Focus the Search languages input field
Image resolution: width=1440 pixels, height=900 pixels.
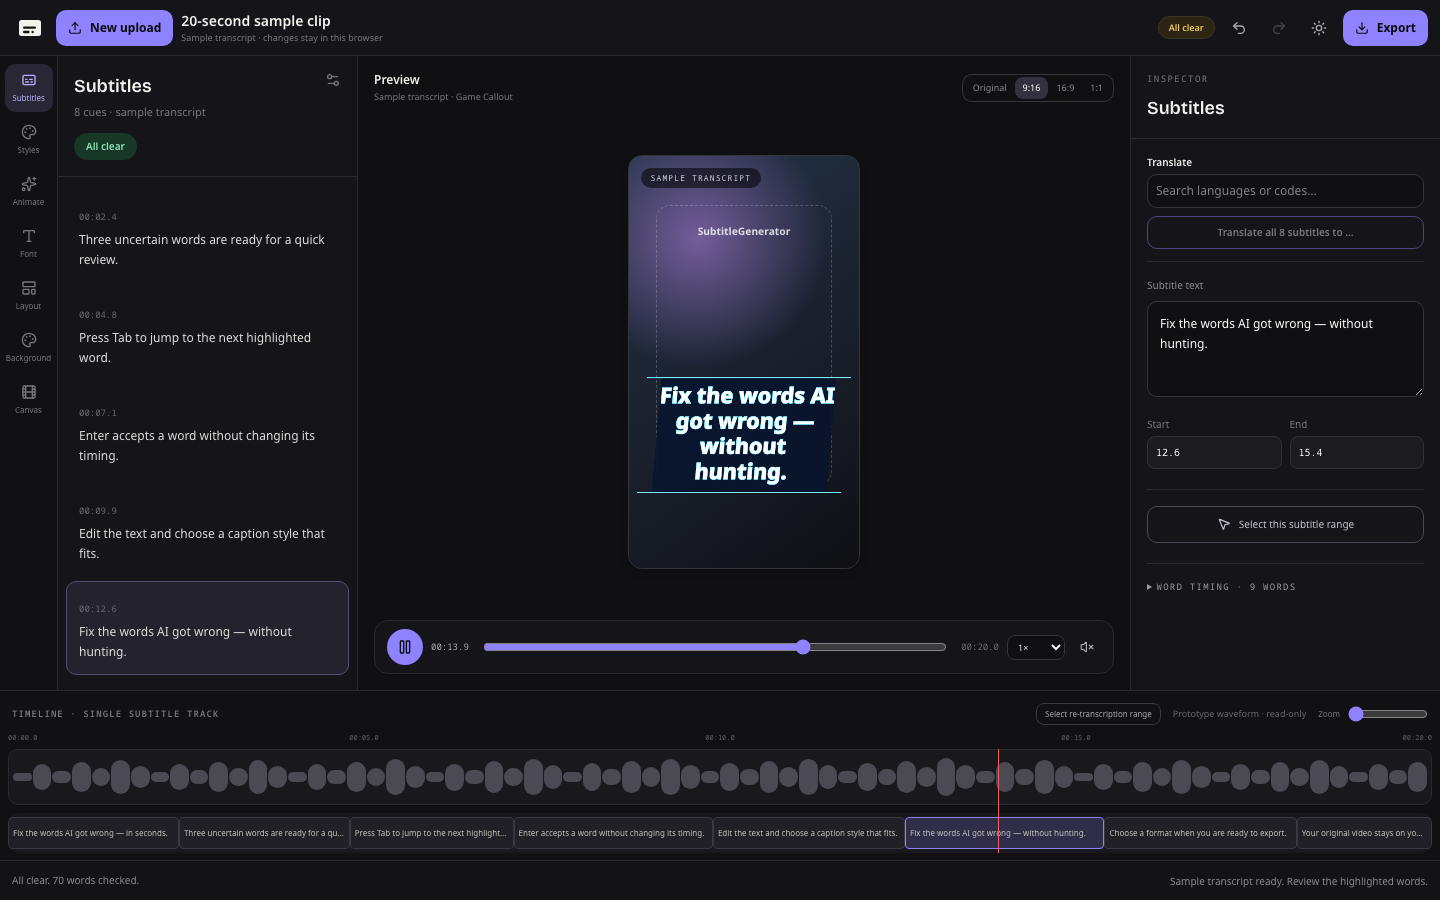point(1285,191)
